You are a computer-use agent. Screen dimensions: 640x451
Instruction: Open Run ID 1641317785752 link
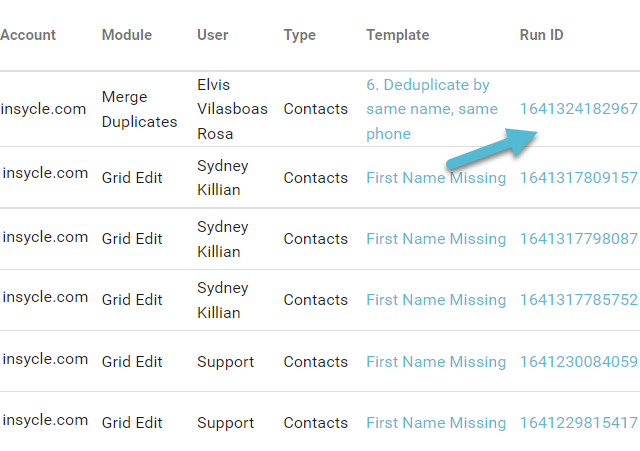tap(578, 300)
